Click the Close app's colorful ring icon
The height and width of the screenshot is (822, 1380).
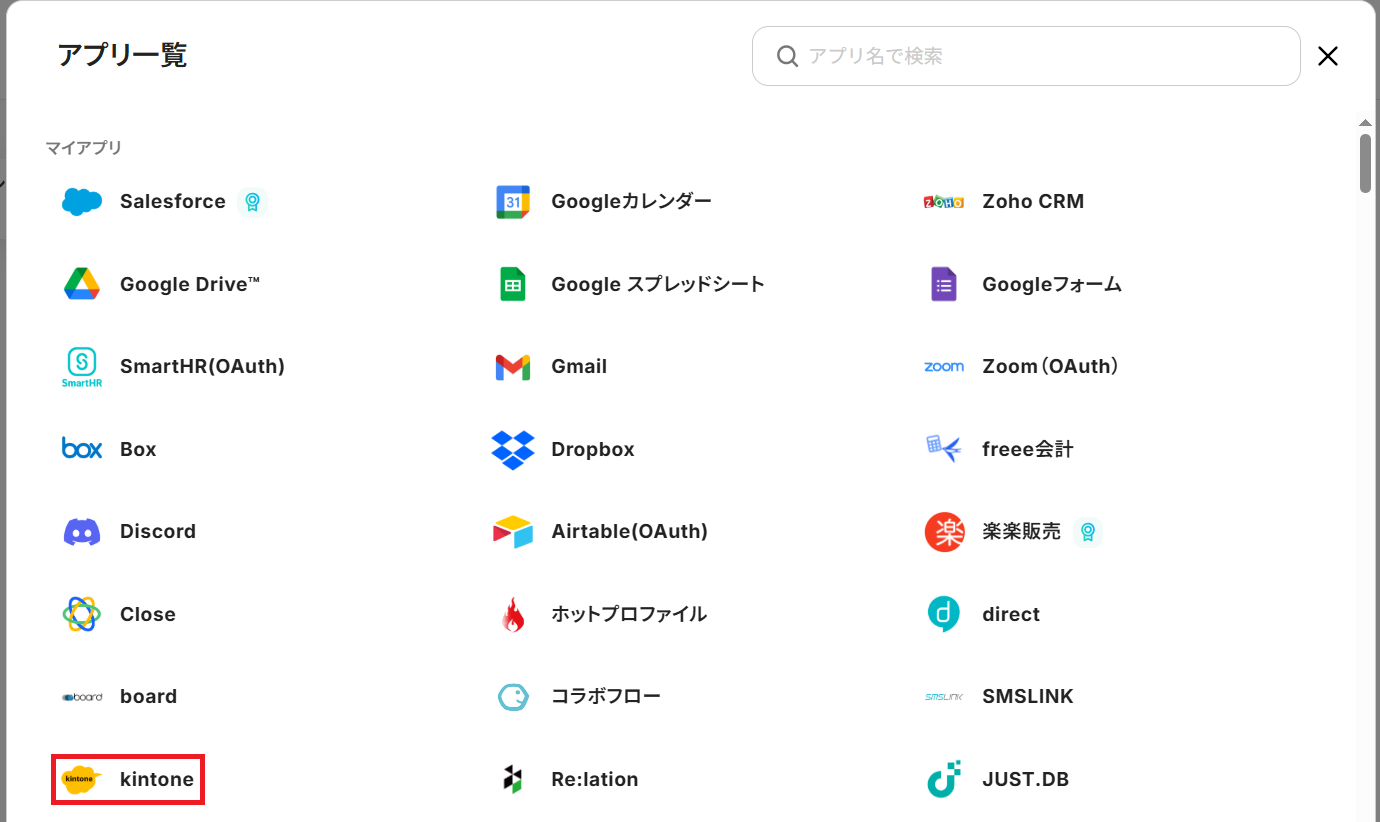(82, 614)
